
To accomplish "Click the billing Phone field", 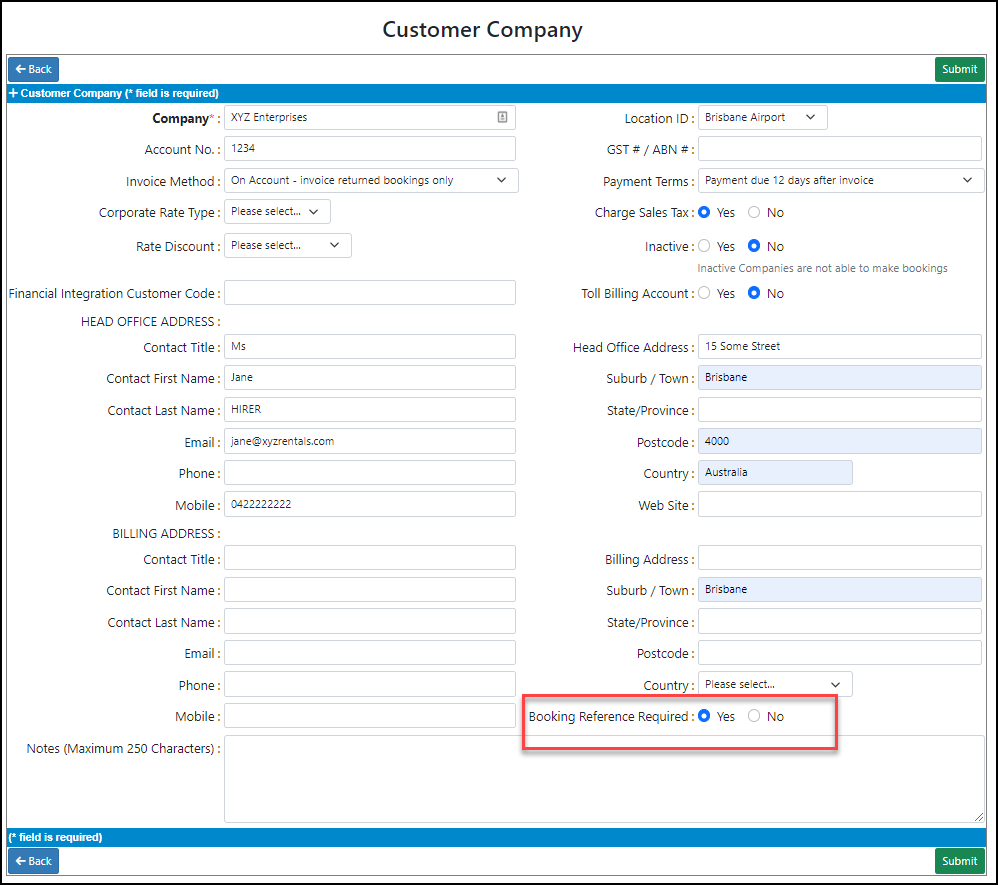I will pos(370,684).
